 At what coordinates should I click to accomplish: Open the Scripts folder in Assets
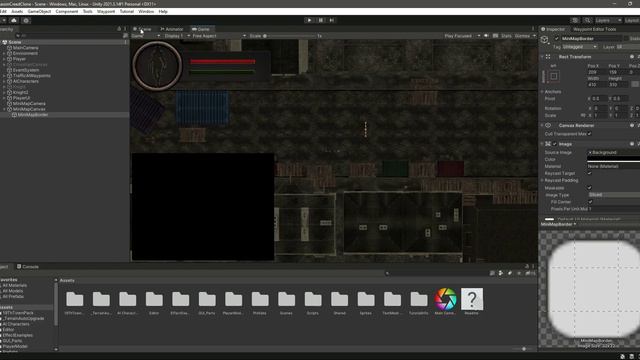point(313,302)
